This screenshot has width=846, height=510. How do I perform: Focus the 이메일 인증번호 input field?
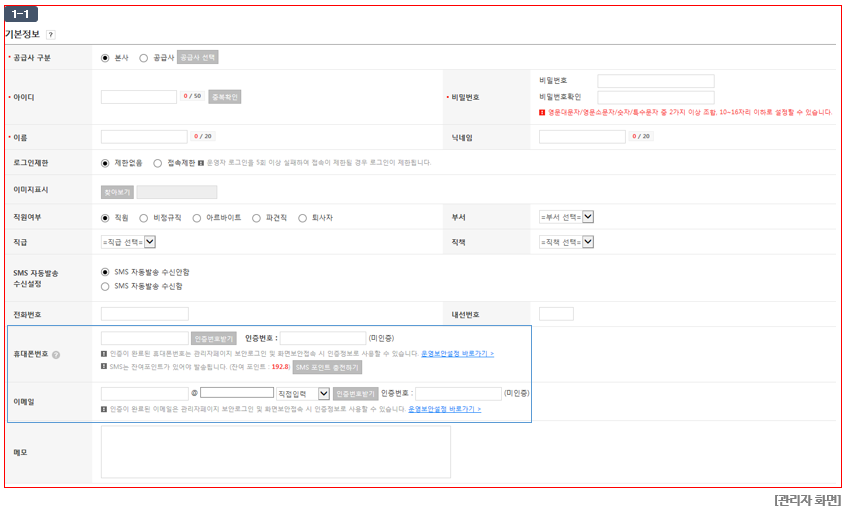[x=458, y=394]
